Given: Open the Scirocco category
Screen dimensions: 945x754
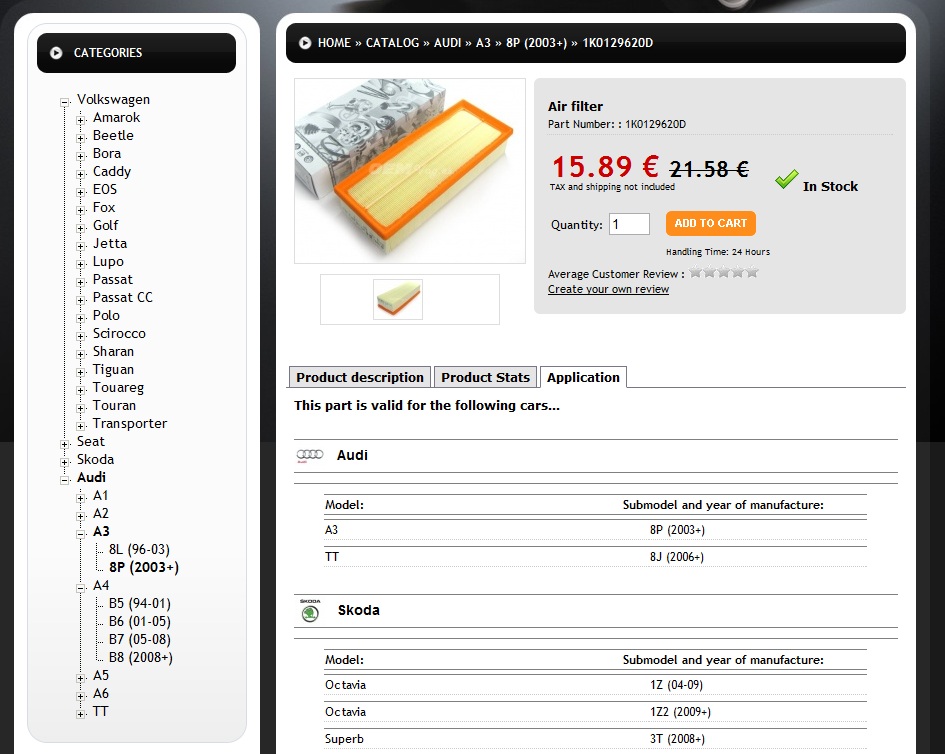Looking at the screenshot, I should coord(119,333).
